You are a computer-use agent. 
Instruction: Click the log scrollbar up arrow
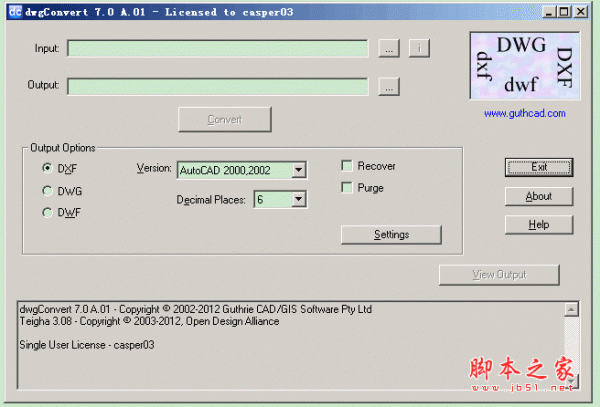(x=571, y=309)
